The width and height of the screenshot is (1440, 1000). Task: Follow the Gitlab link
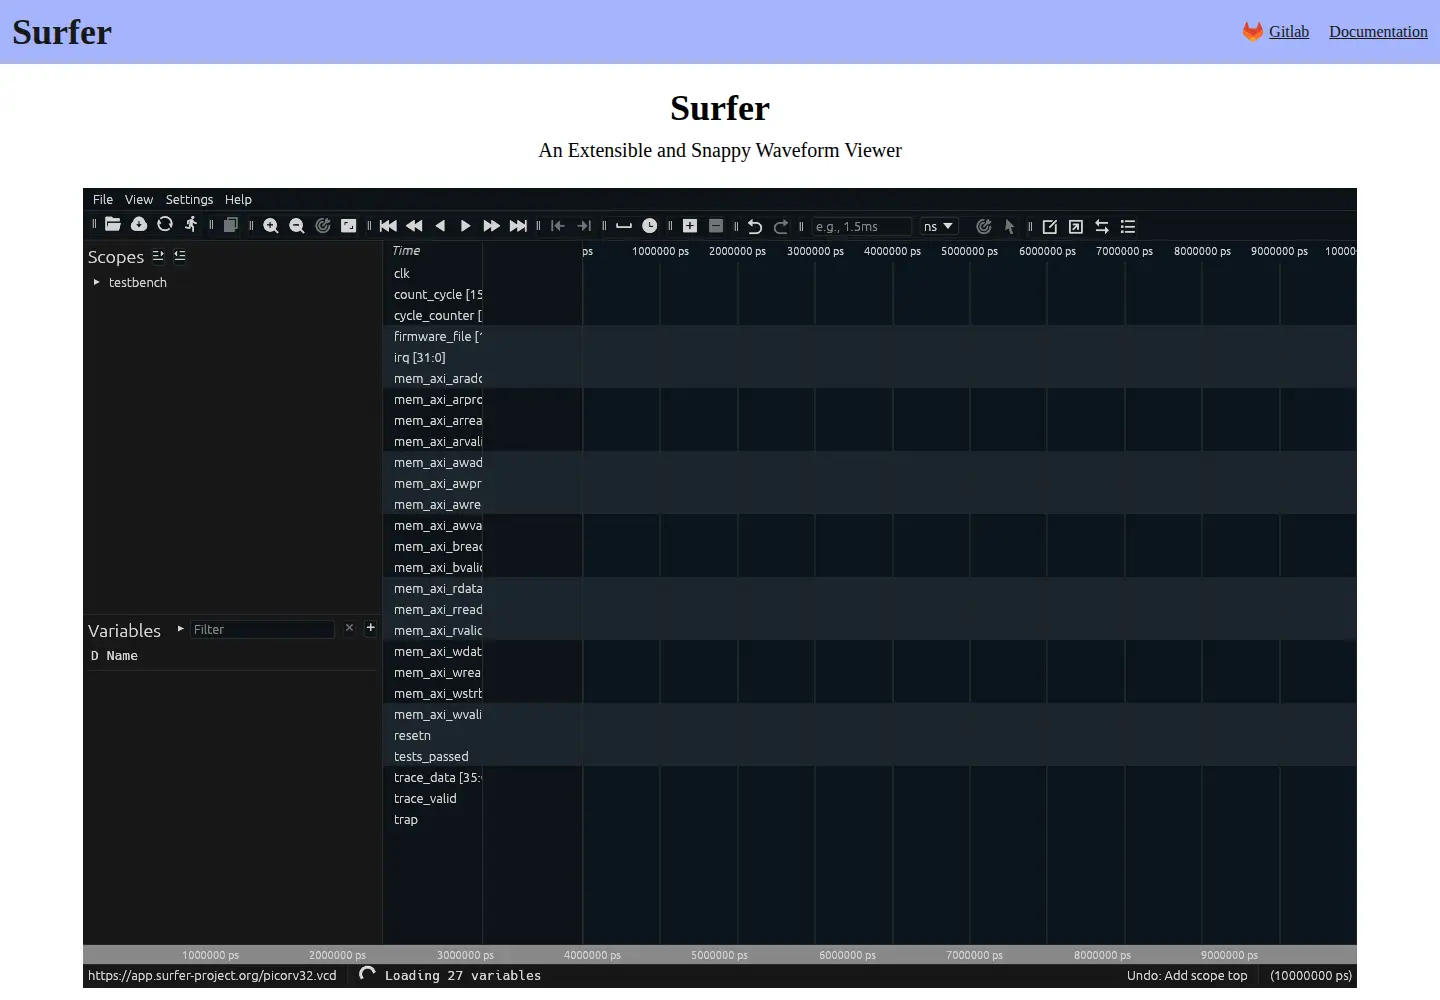(1289, 32)
